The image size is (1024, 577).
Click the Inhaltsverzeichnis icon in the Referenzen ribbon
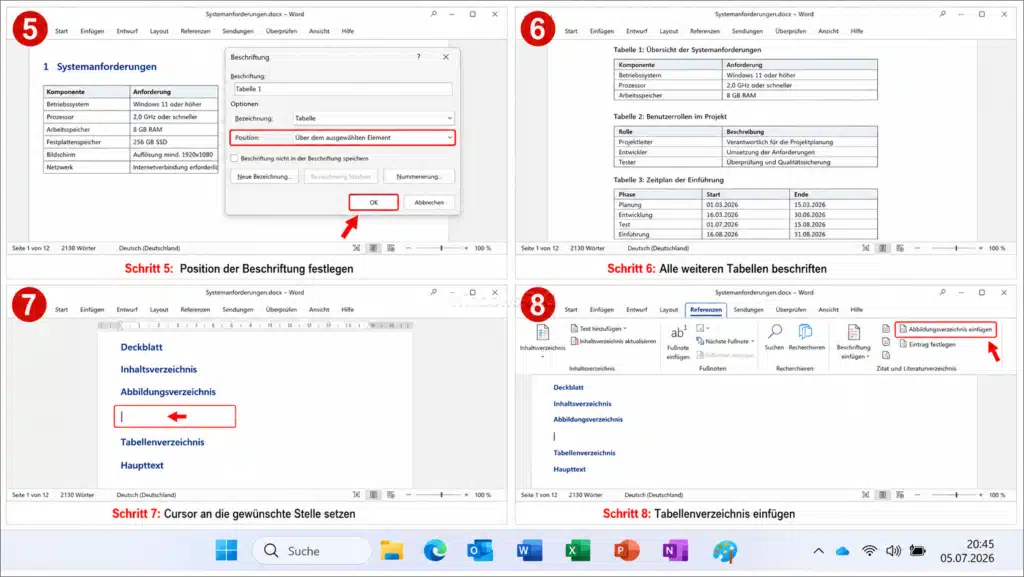542,333
